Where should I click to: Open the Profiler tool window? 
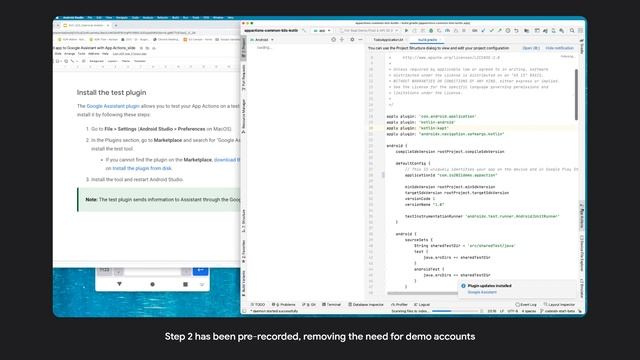click(x=399, y=304)
